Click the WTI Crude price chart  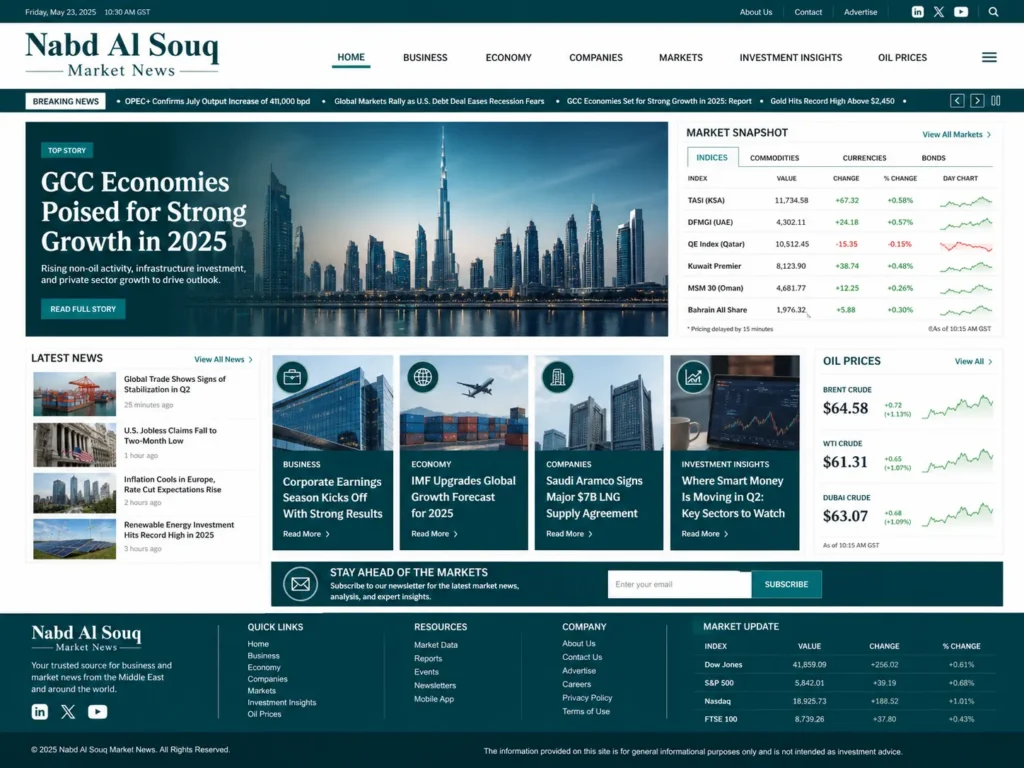[x=957, y=460]
